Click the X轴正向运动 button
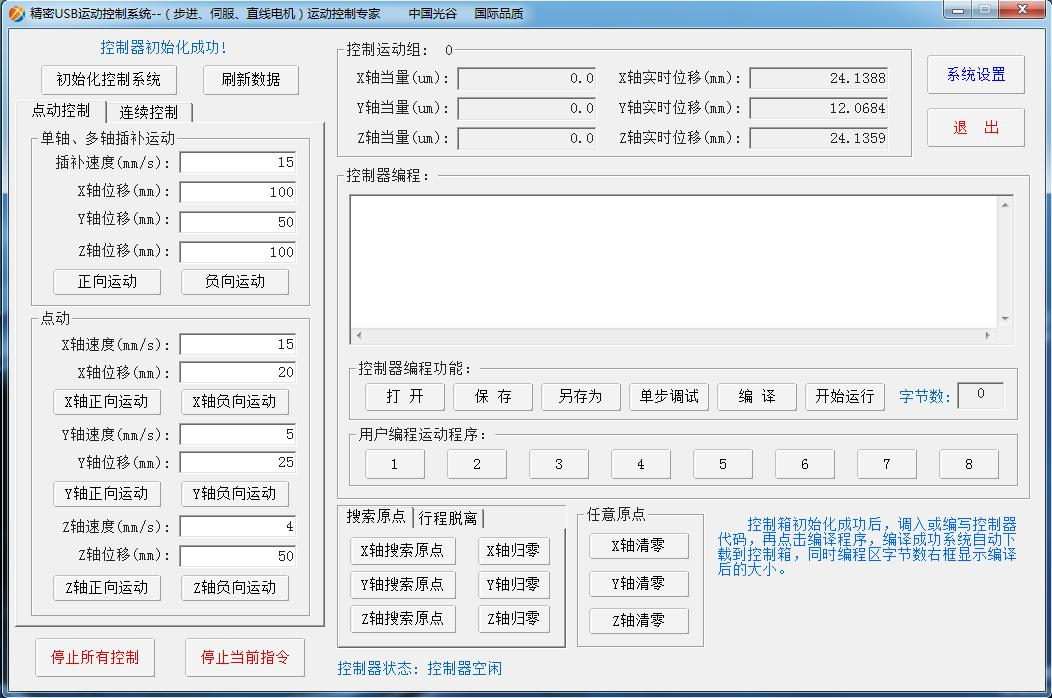This screenshot has width=1052, height=698. pos(107,402)
